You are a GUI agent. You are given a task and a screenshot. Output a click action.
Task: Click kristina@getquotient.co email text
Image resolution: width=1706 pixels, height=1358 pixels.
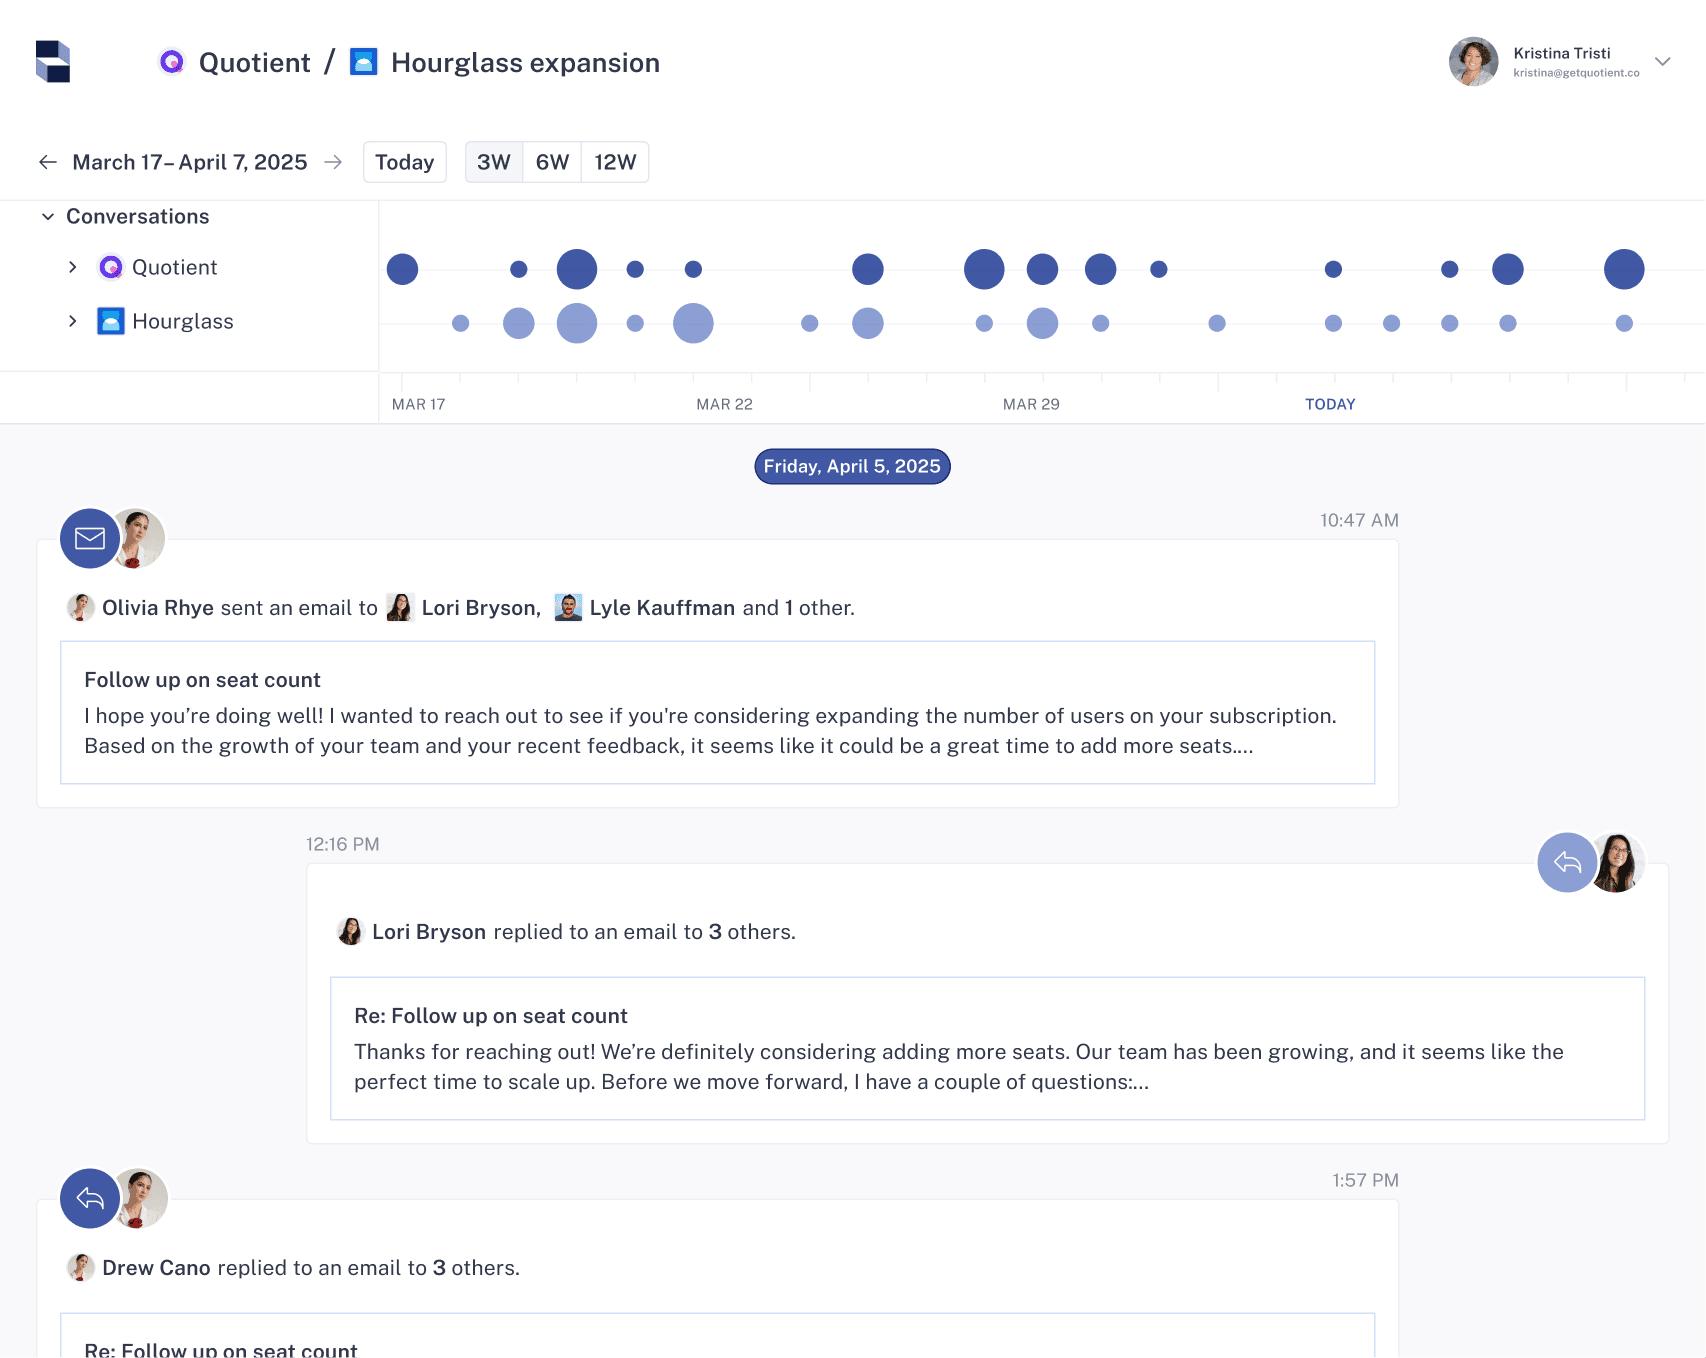[1576, 73]
